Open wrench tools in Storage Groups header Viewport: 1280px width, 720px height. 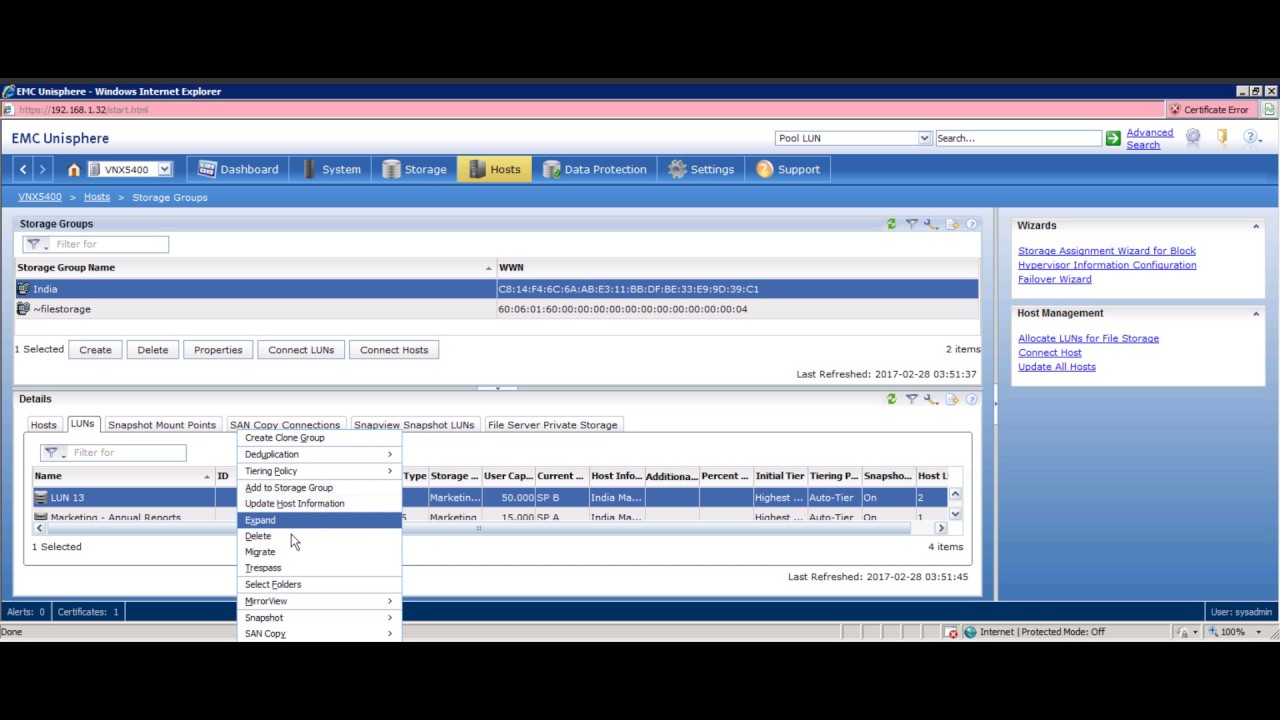[931, 224]
